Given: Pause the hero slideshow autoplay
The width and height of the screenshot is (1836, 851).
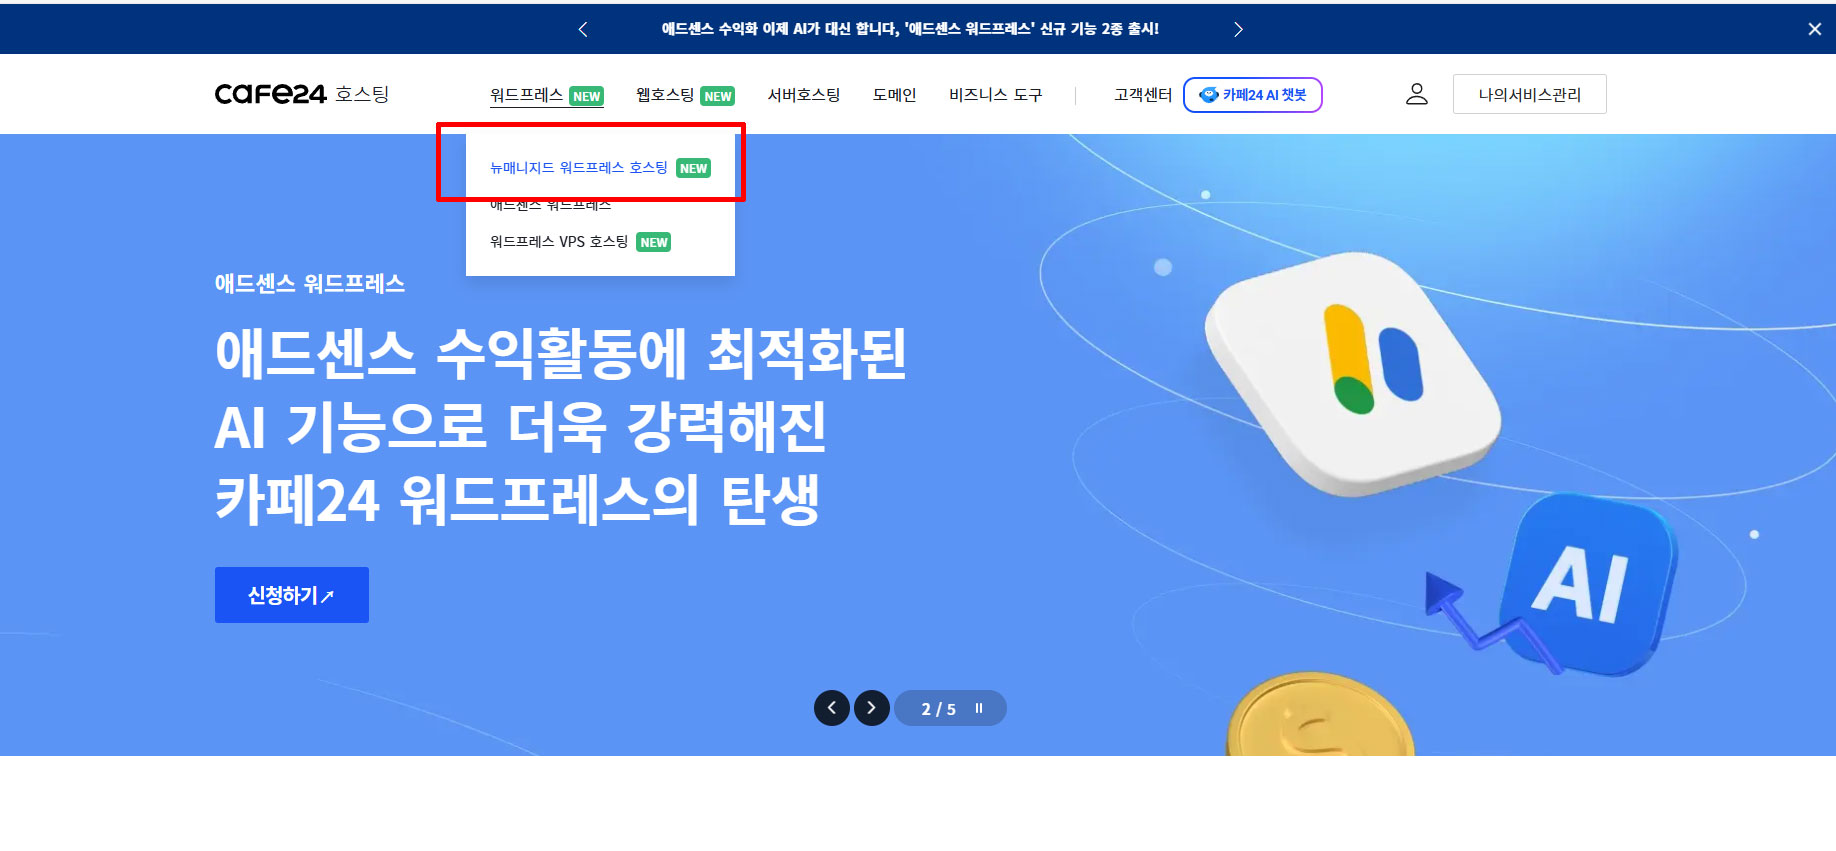Looking at the screenshot, I should point(979,708).
